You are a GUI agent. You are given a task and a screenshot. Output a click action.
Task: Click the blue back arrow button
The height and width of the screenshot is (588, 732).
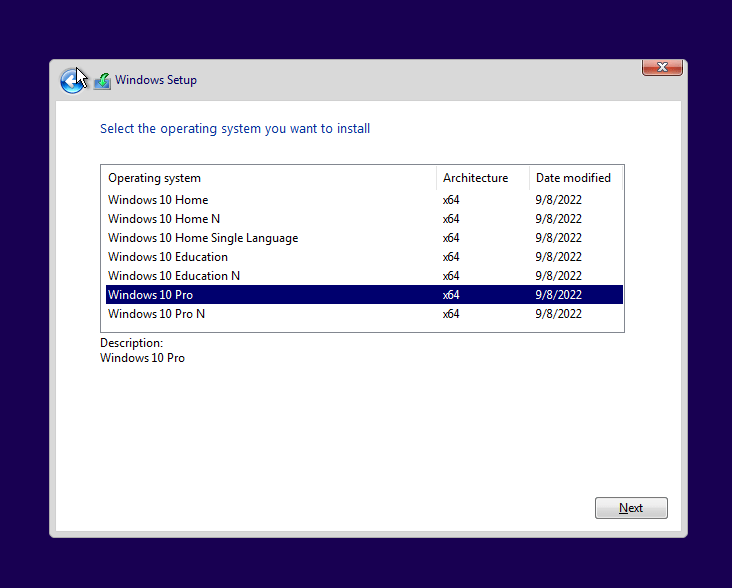(x=73, y=81)
